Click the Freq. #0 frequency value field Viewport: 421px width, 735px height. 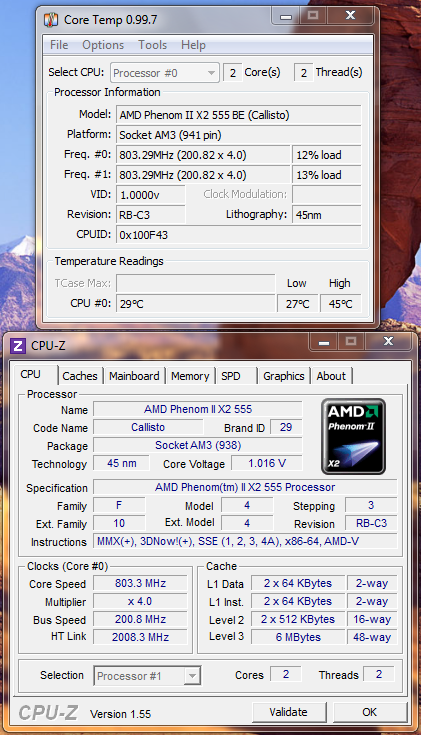point(203,155)
